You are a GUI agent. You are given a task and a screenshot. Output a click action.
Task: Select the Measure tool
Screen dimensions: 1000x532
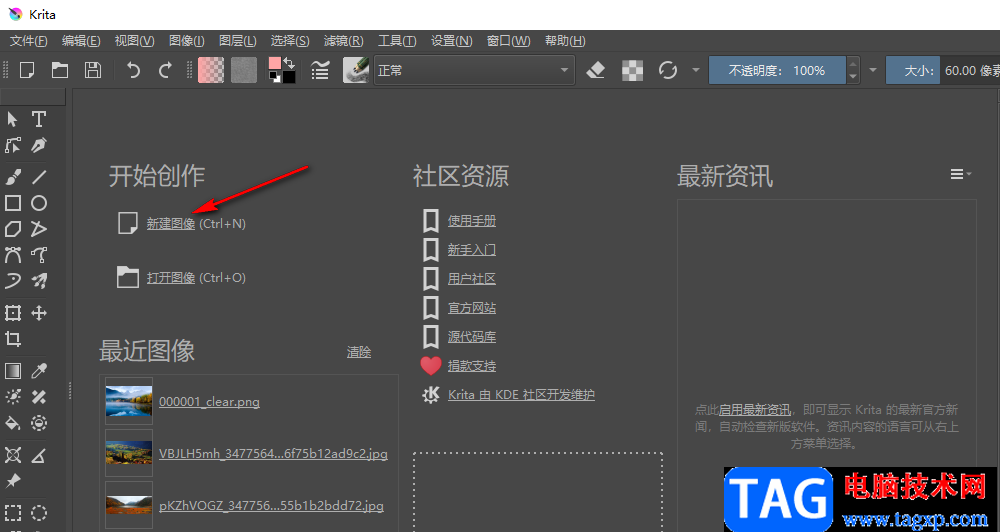pos(39,455)
